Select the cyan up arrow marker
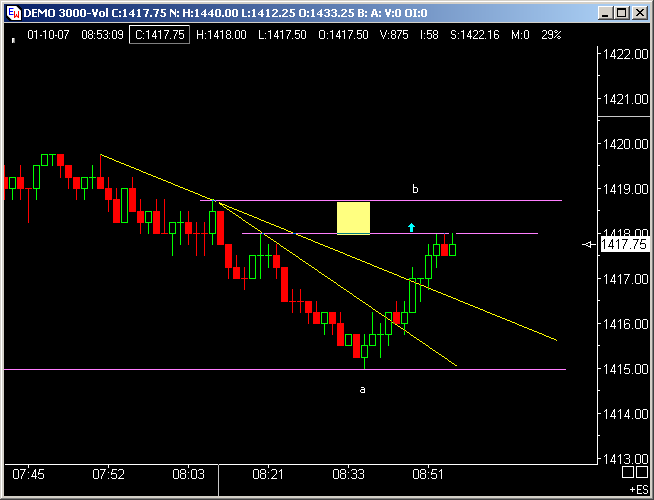This screenshot has height=500, width=654. (411, 227)
